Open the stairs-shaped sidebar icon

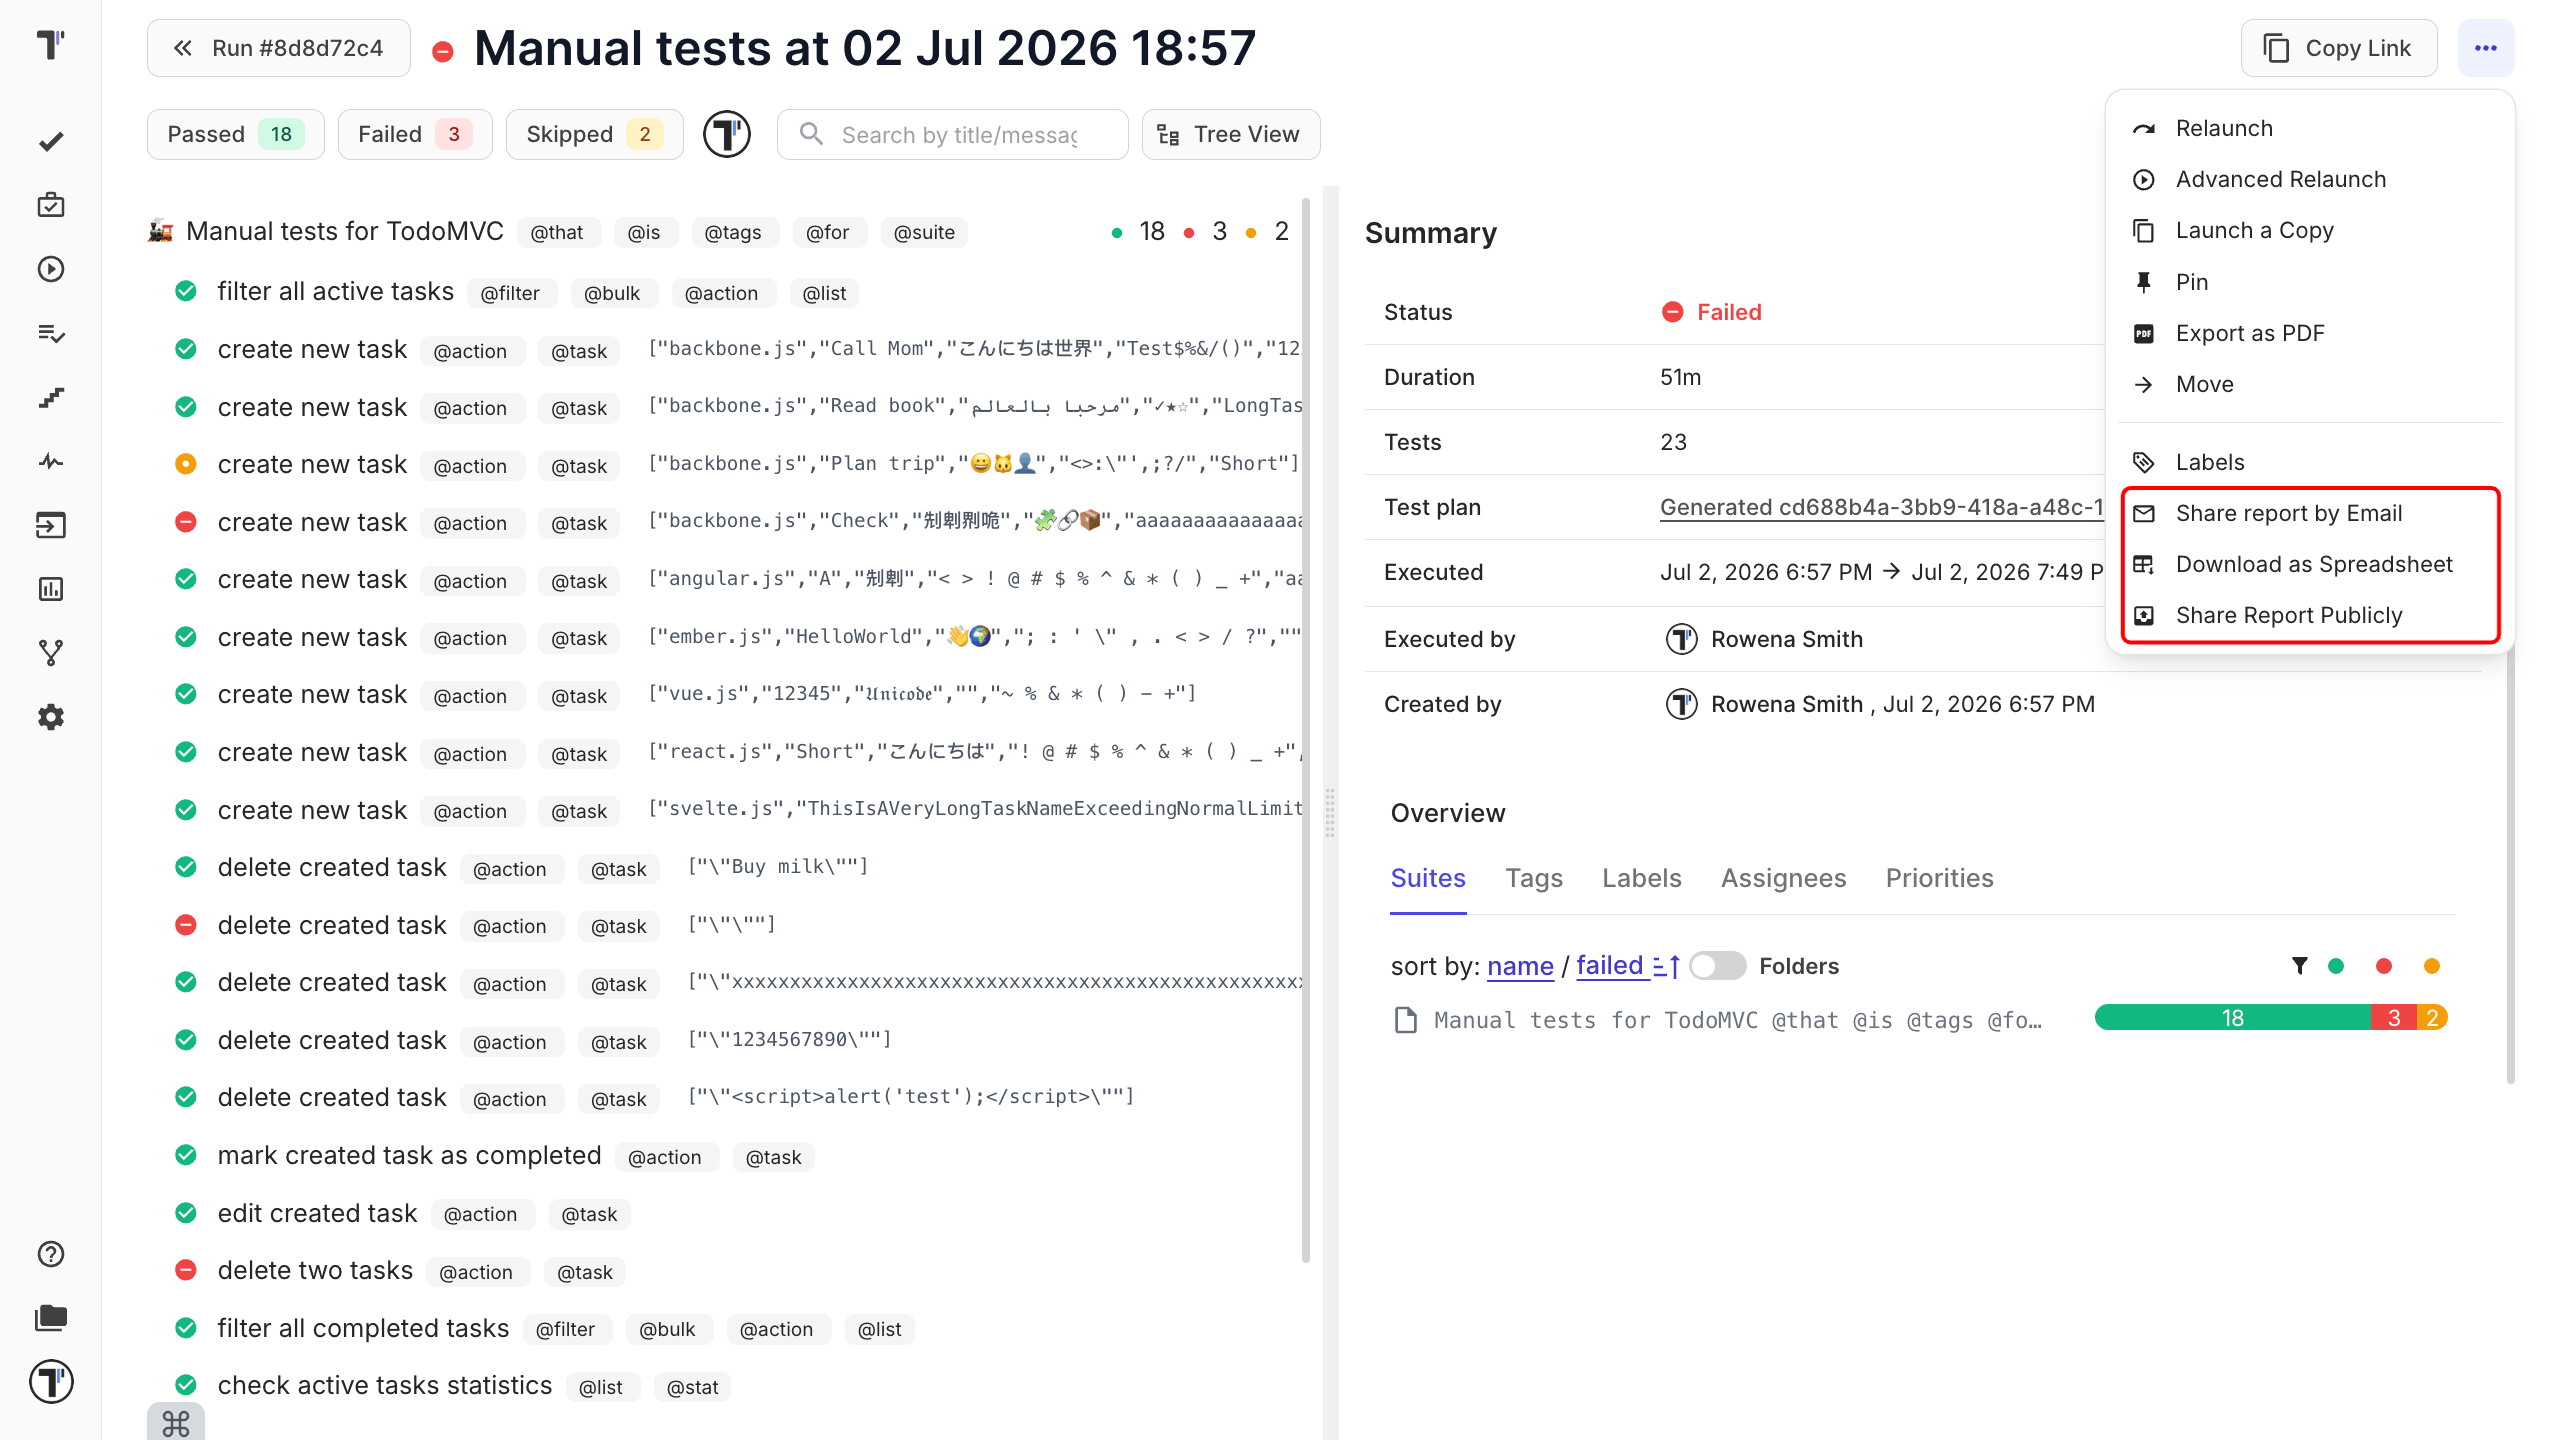51,397
